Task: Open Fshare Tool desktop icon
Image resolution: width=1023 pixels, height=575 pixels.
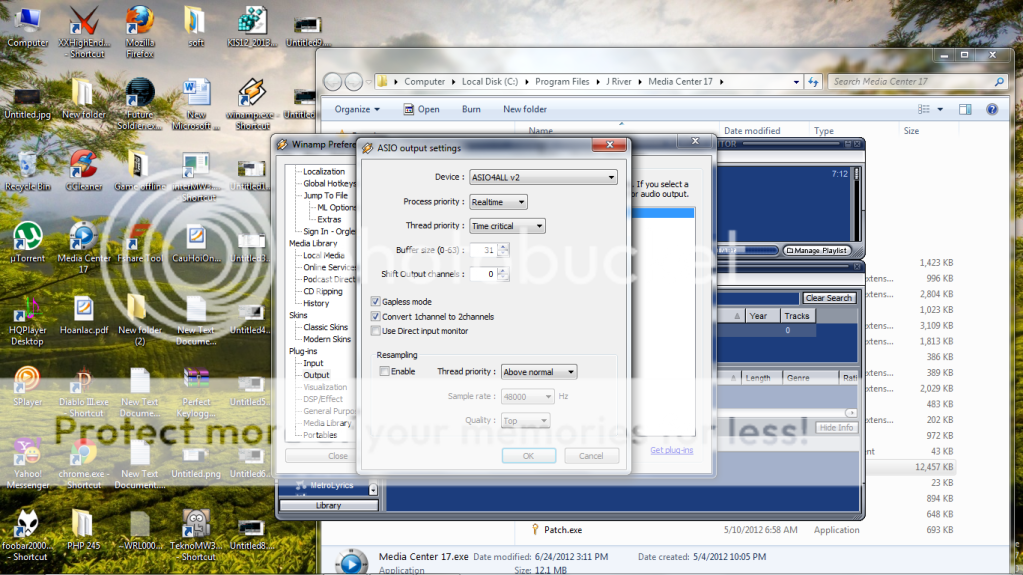Action: tap(140, 241)
